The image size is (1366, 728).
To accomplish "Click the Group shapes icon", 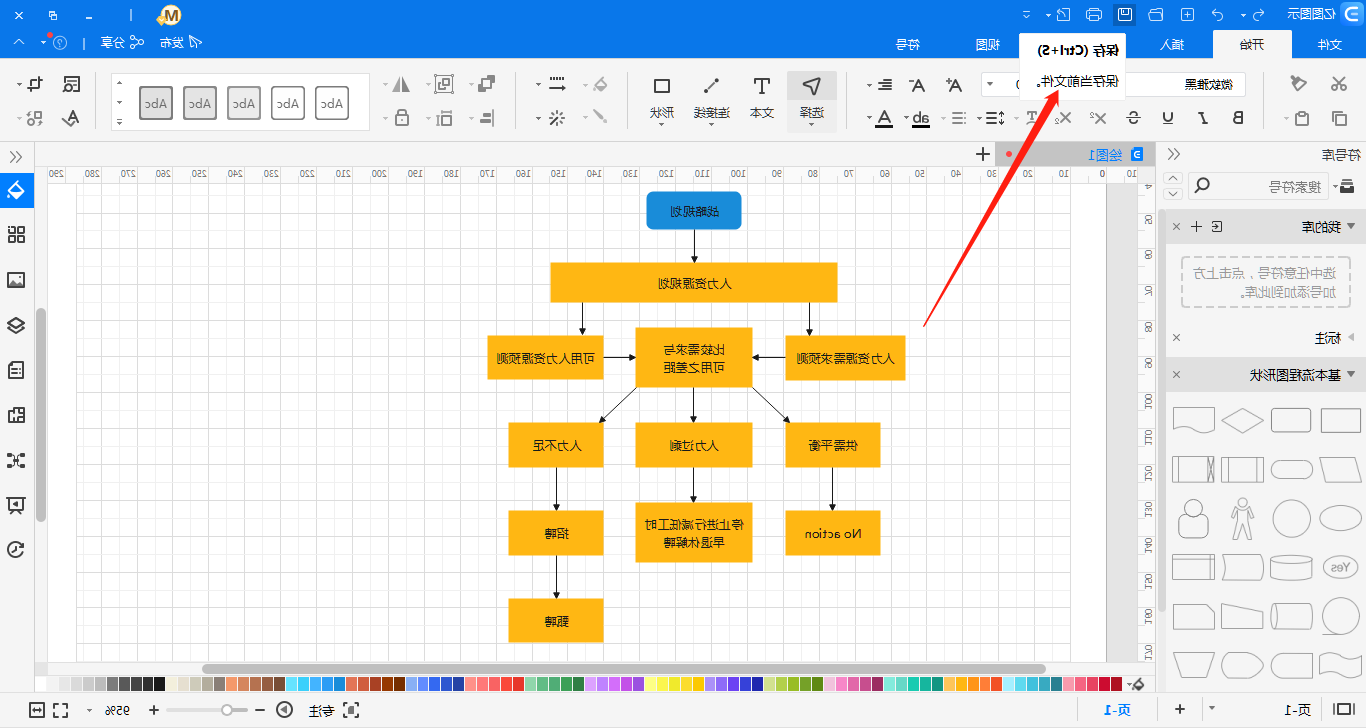I will click(x=445, y=84).
